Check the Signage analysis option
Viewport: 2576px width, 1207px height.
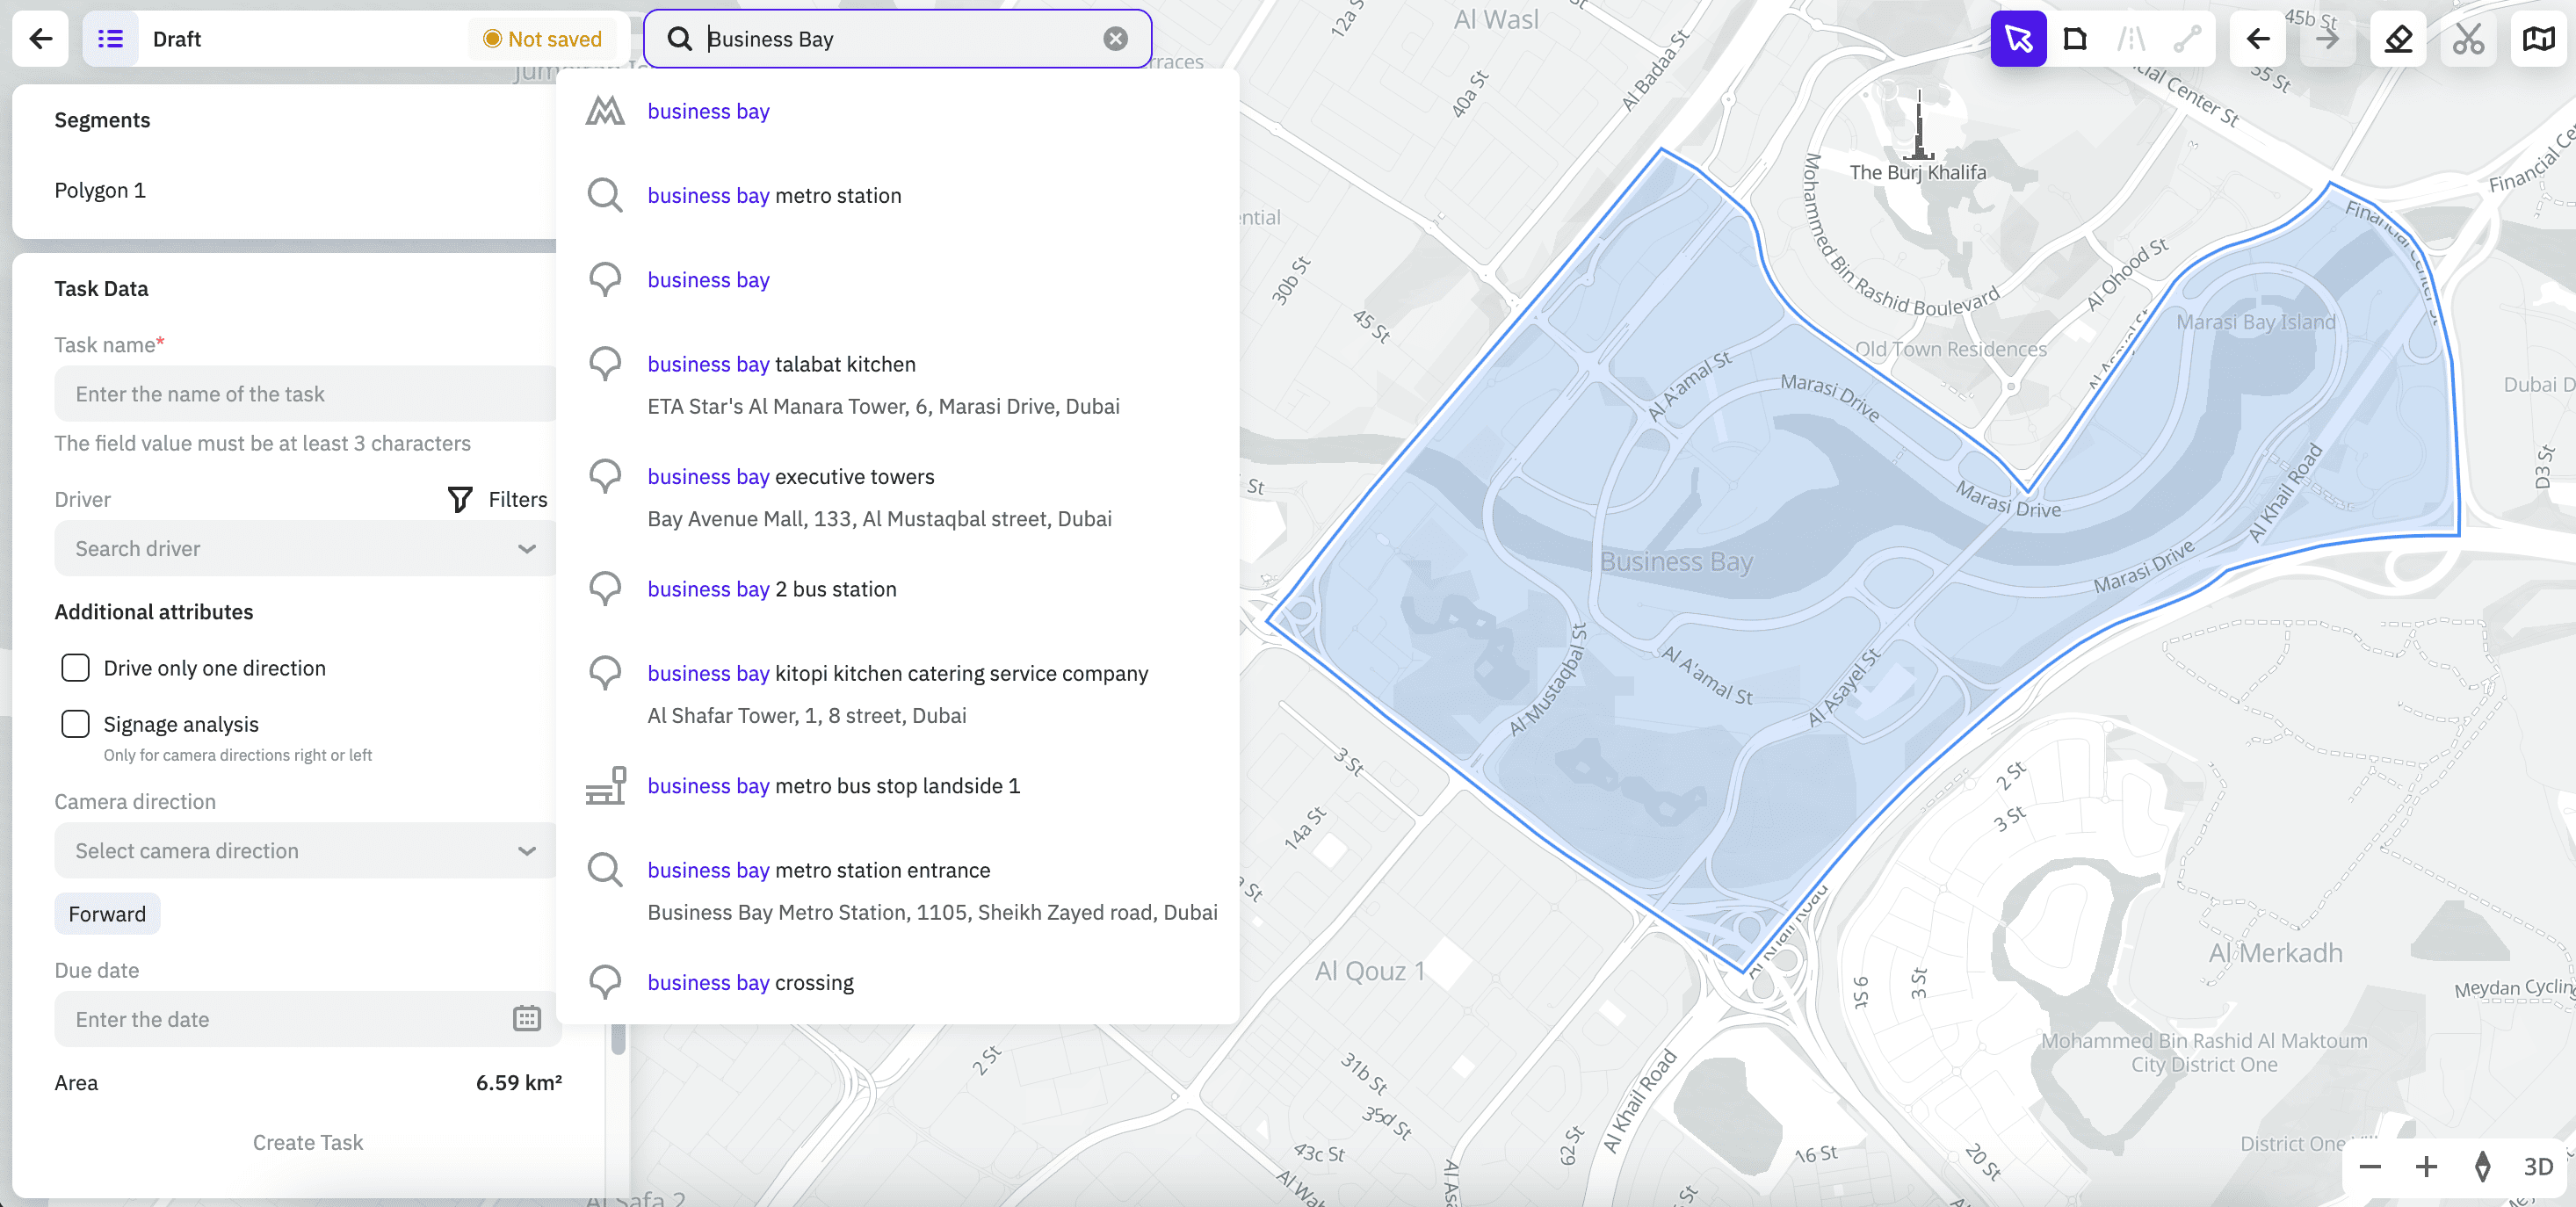(x=75, y=723)
